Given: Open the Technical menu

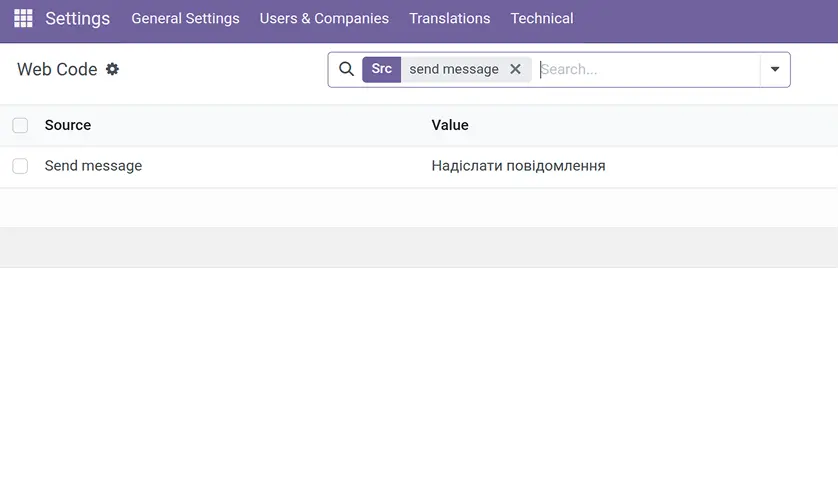Looking at the screenshot, I should pyautogui.click(x=541, y=19).
